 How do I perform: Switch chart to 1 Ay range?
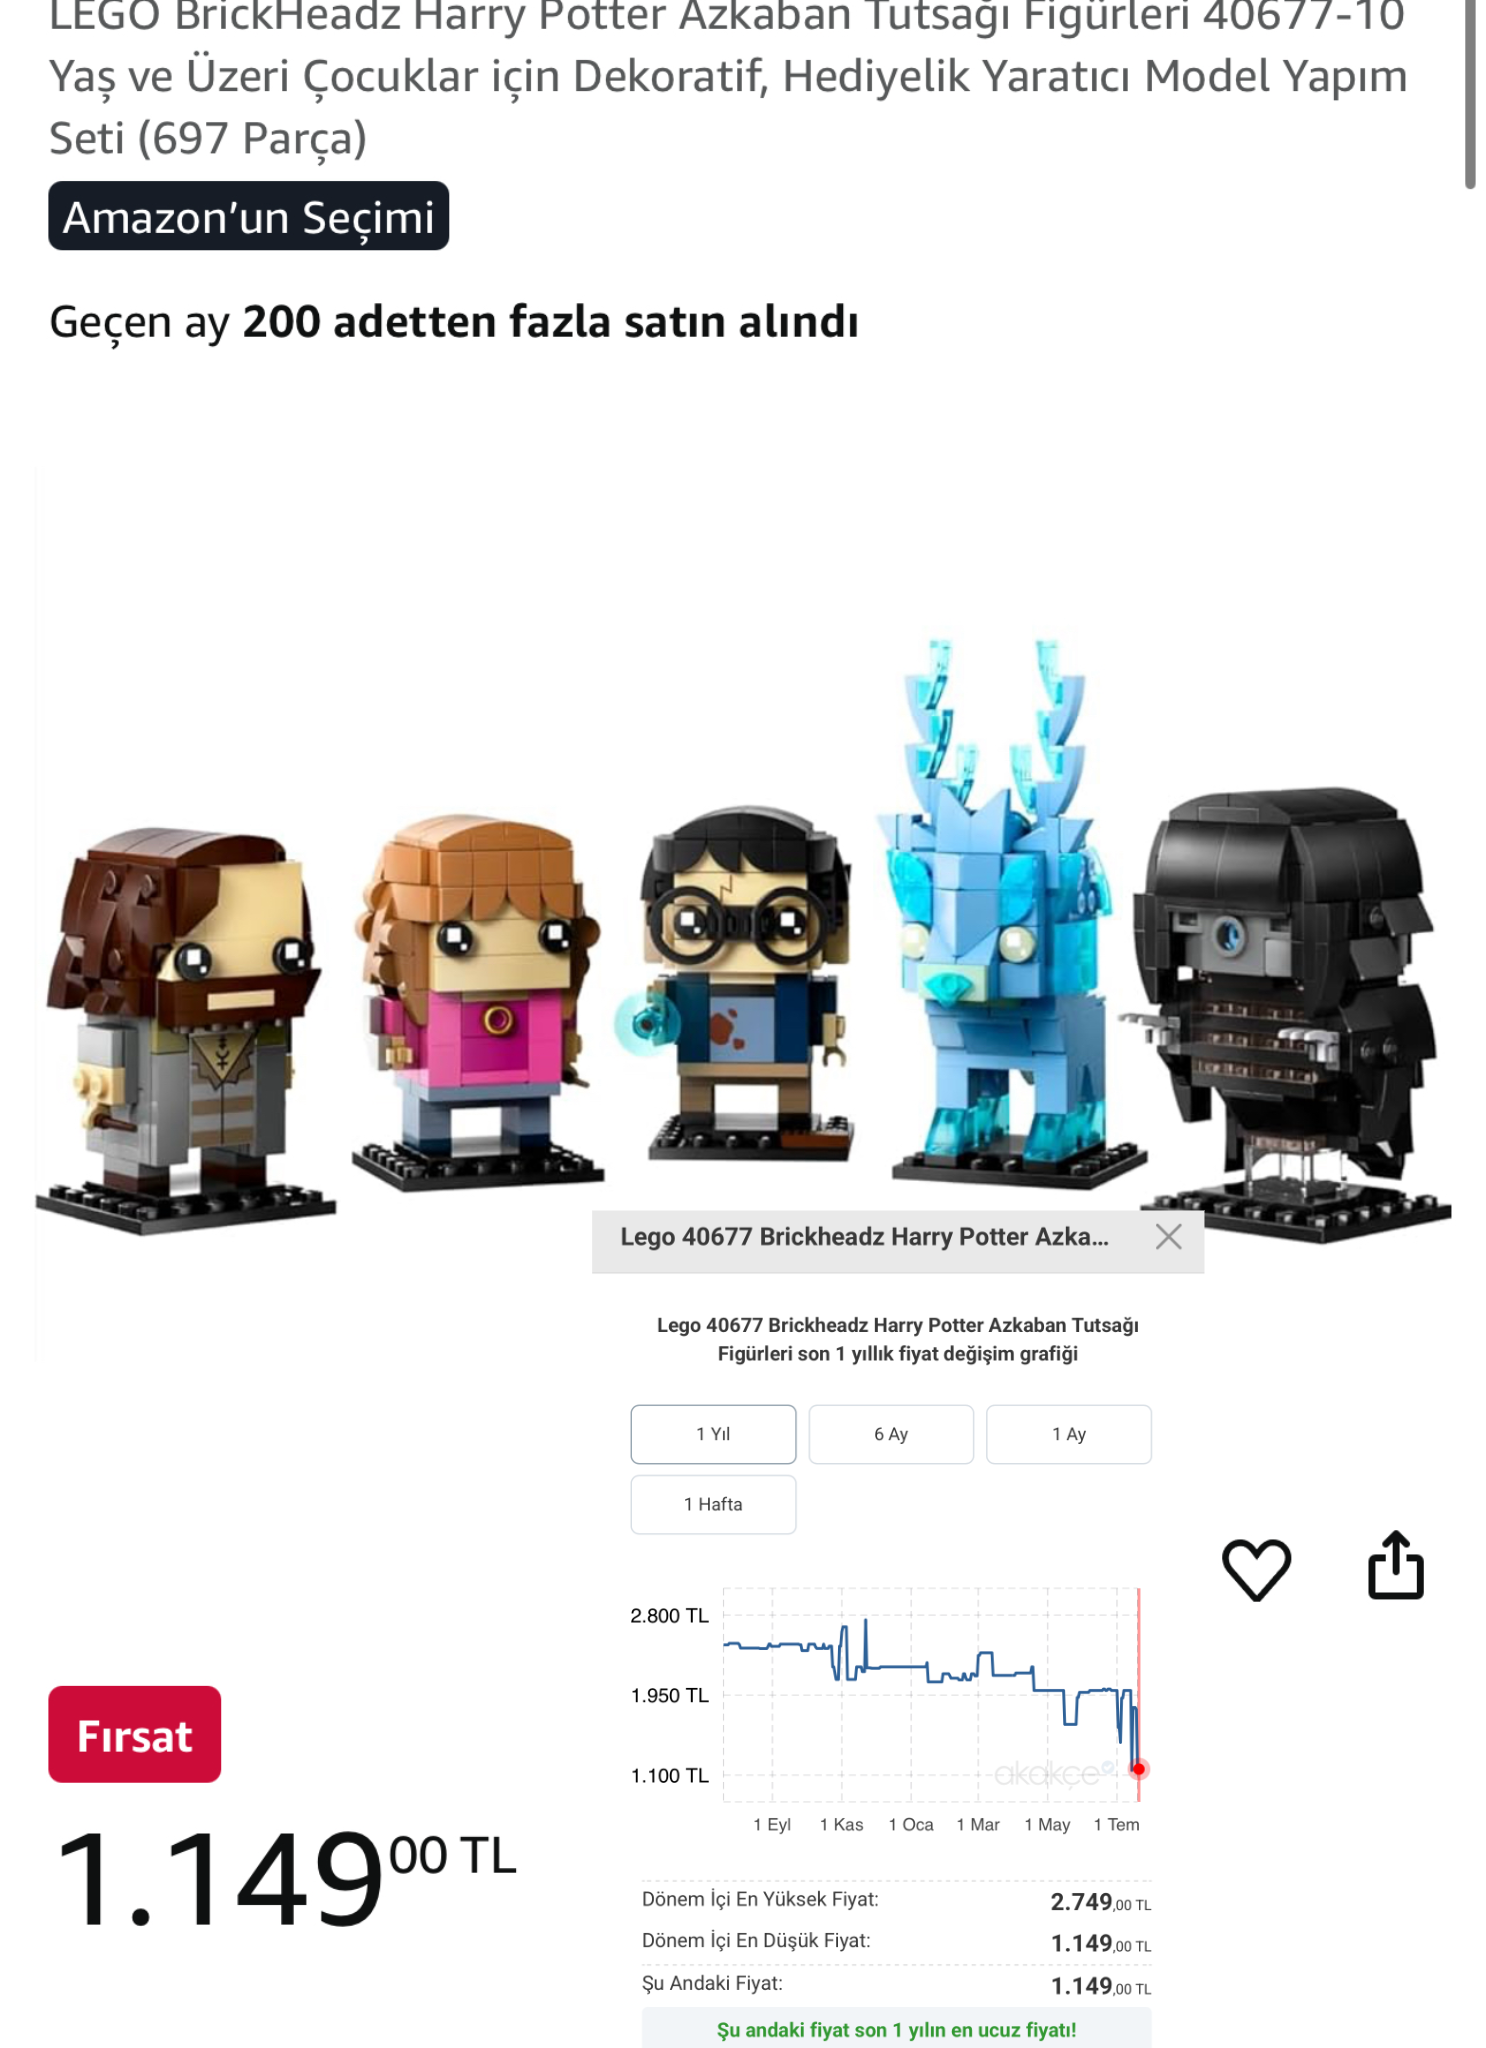pyautogui.click(x=1069, y=1434)
